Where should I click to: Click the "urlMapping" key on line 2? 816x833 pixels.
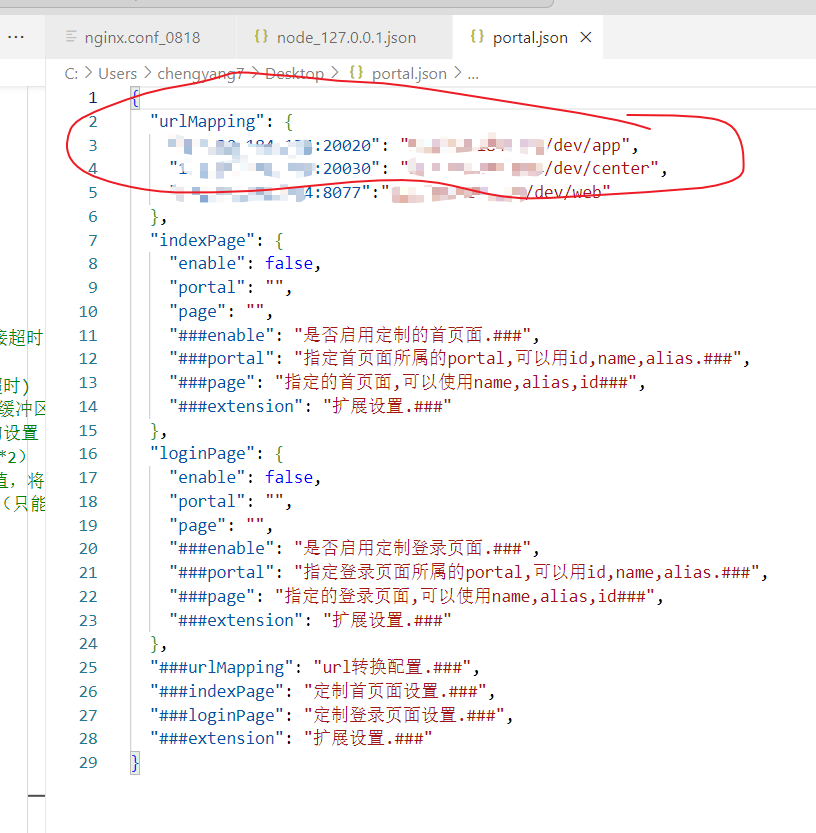tap(203, 121)
